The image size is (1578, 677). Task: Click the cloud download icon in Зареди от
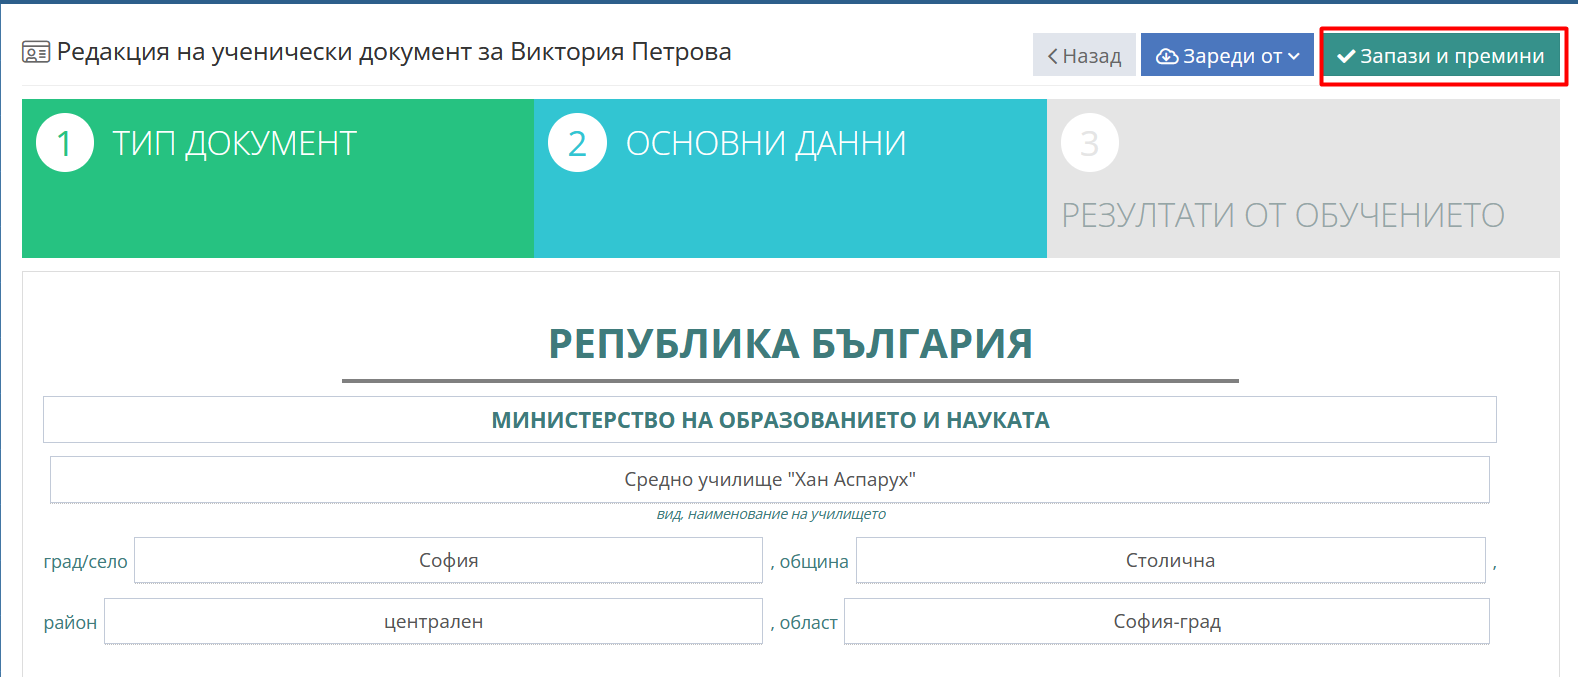coord(1167,57)
